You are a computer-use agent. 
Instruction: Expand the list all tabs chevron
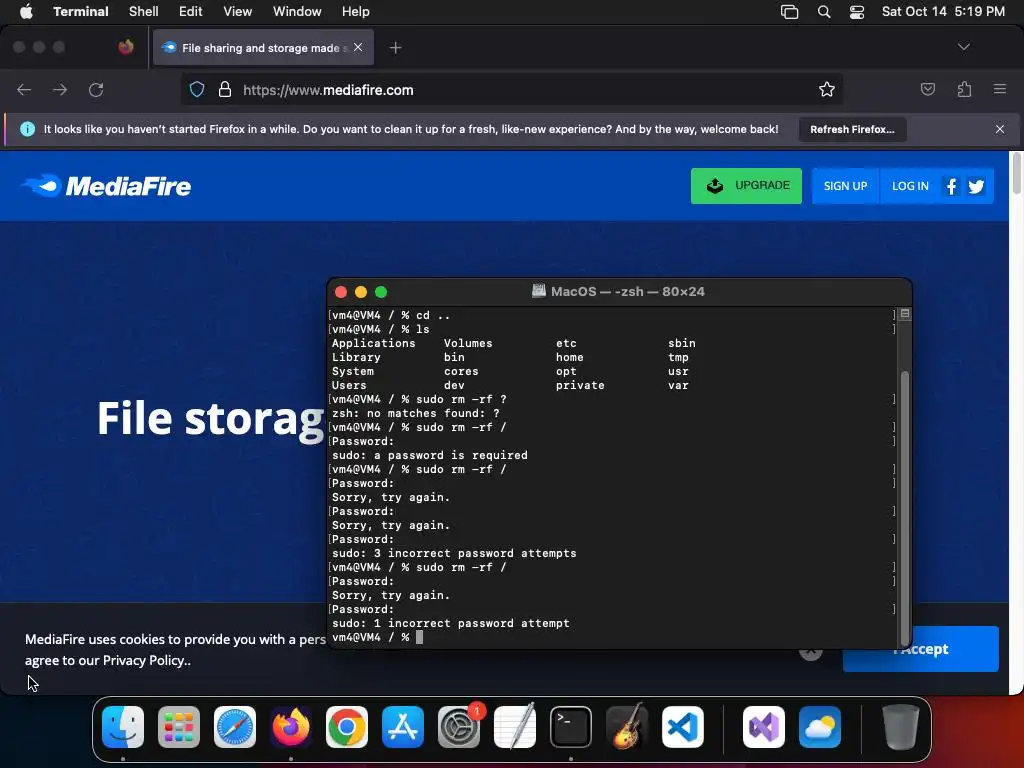click(963, 47)
